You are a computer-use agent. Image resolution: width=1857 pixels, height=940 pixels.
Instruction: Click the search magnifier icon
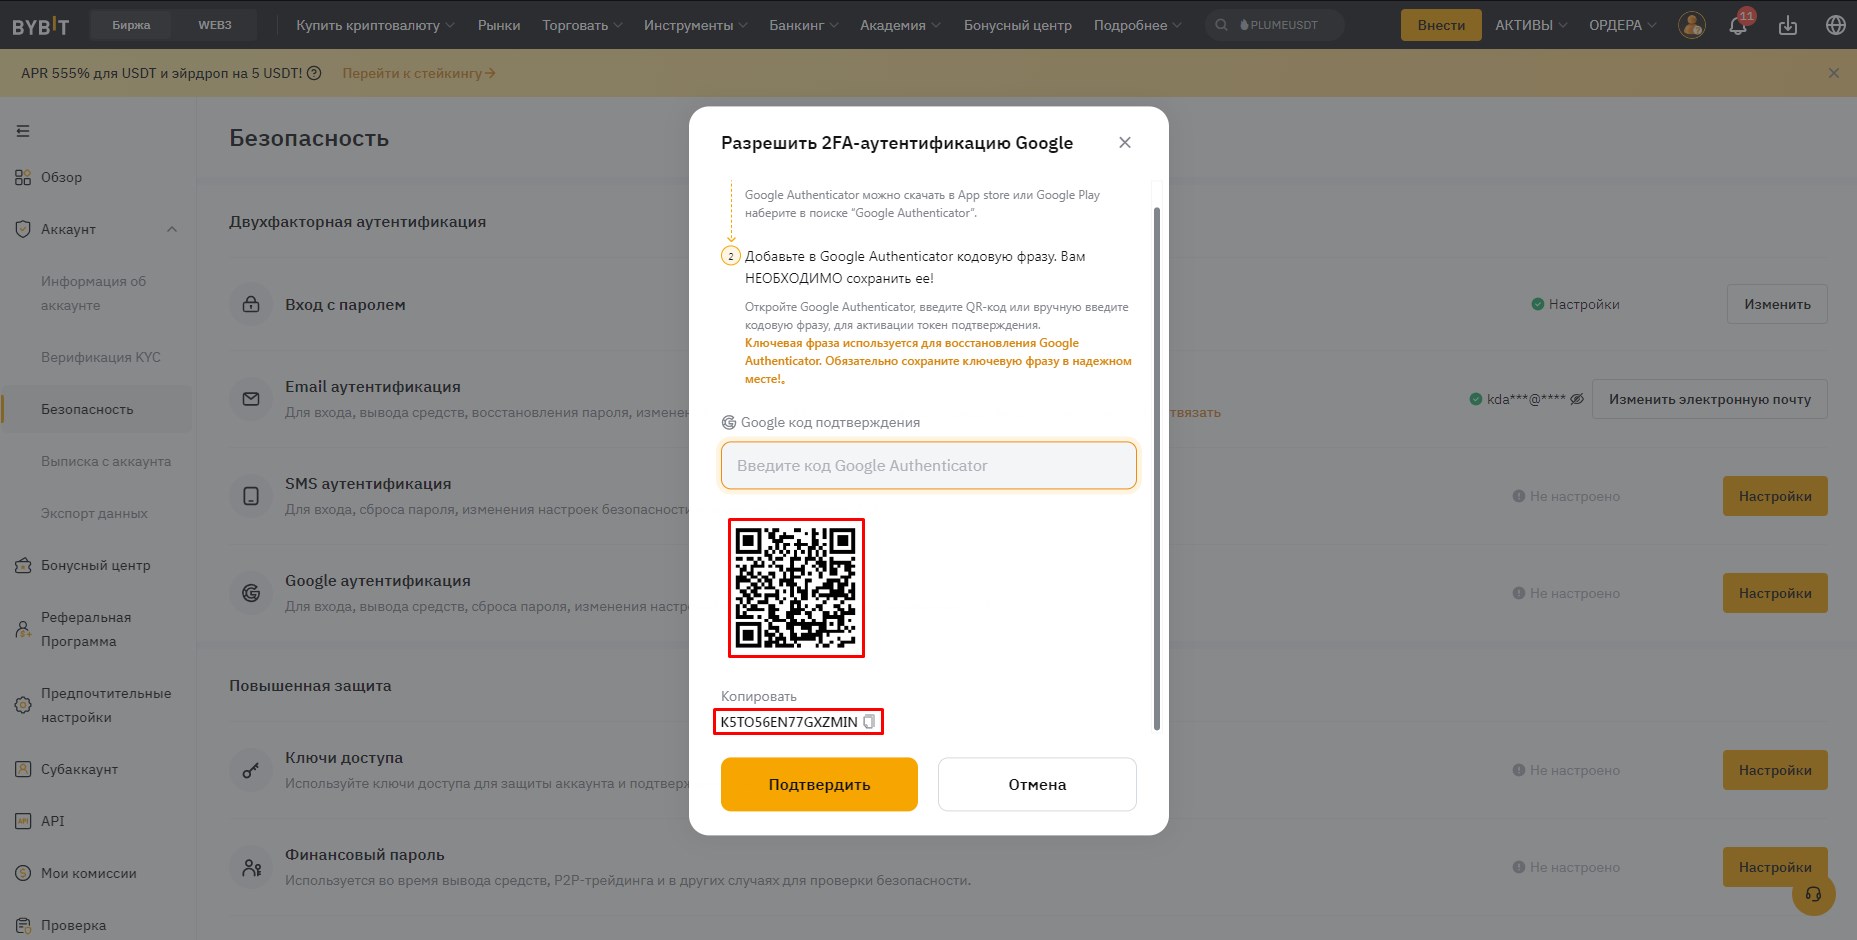point(1221,25)
